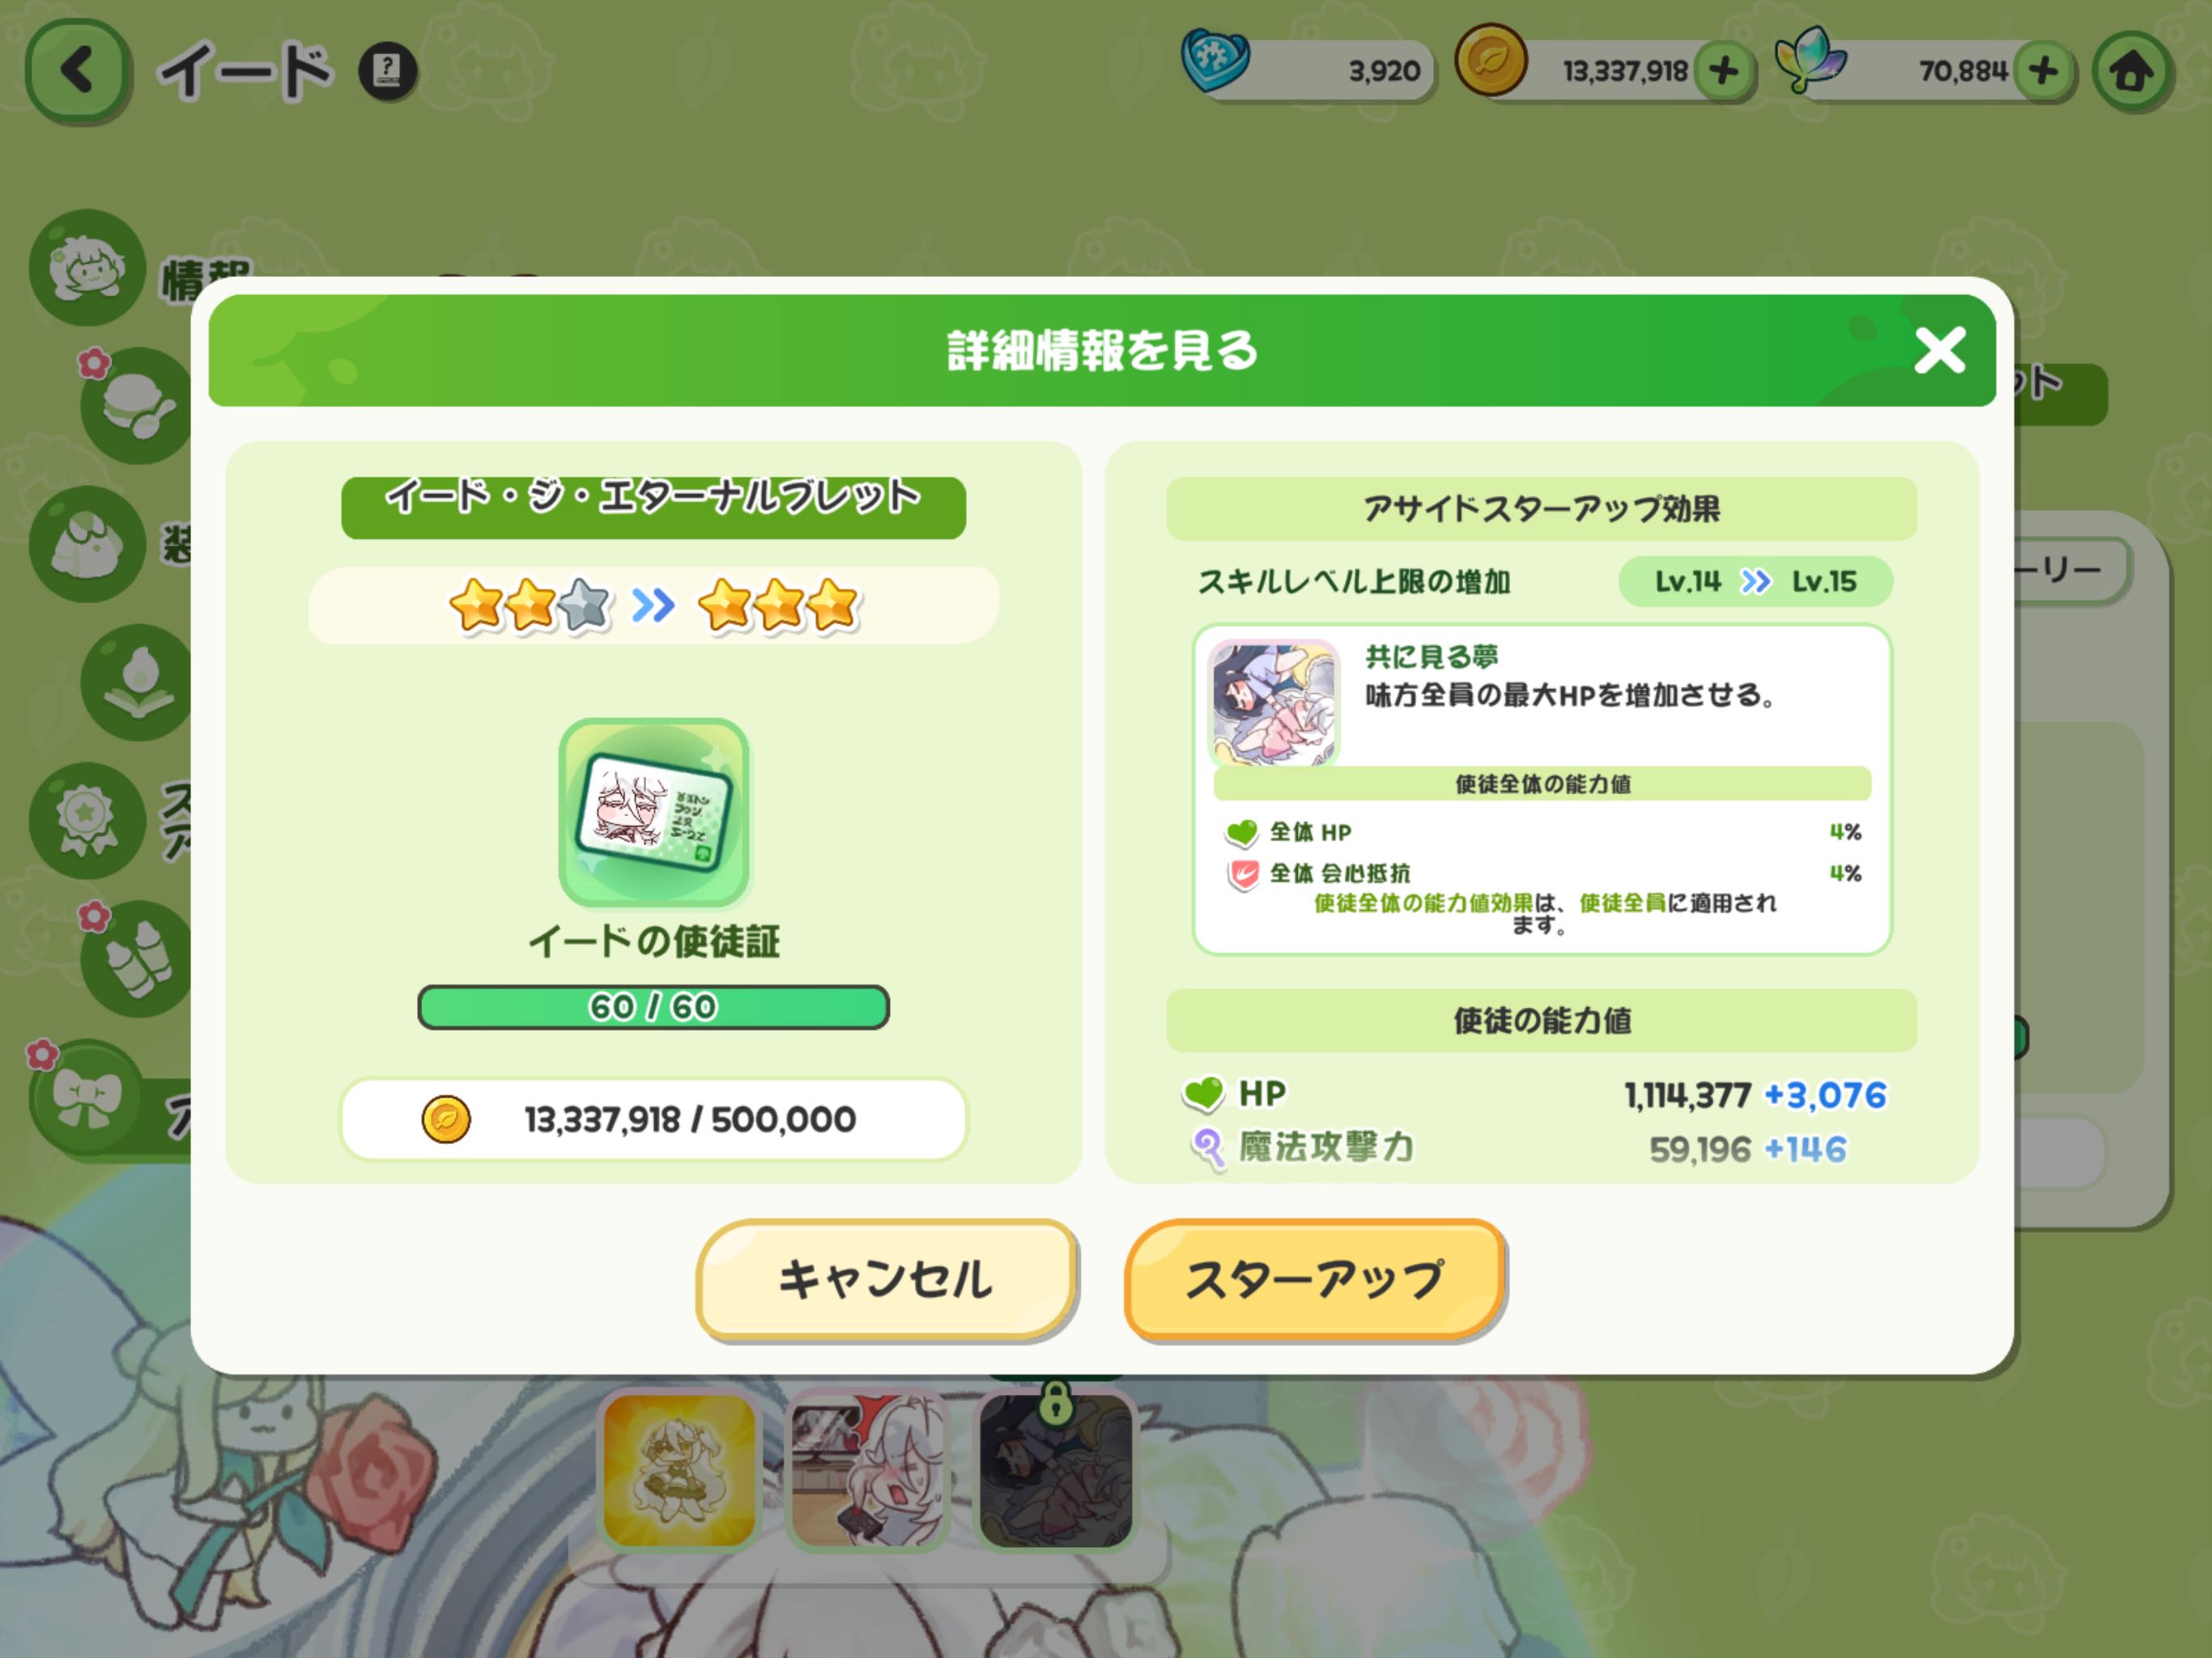The width and height of the screenshot is (2212, 1658).
Task: Select the golden chibi skin thumbnail
Action: tap(679, 1469)
